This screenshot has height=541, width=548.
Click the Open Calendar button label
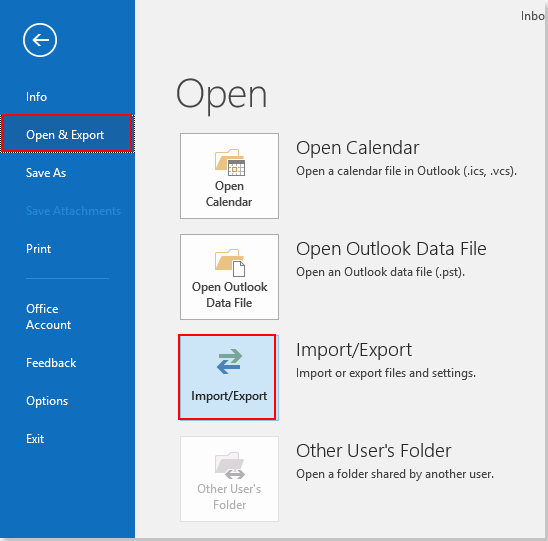pos(229,194)
